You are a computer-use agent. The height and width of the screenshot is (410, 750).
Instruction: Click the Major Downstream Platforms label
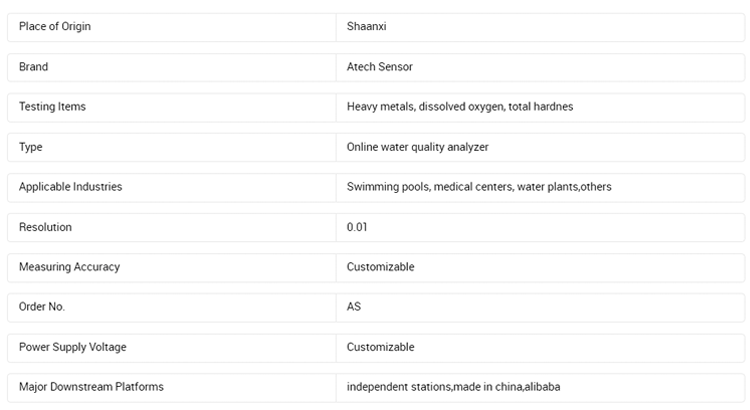(x=91, y=387)
